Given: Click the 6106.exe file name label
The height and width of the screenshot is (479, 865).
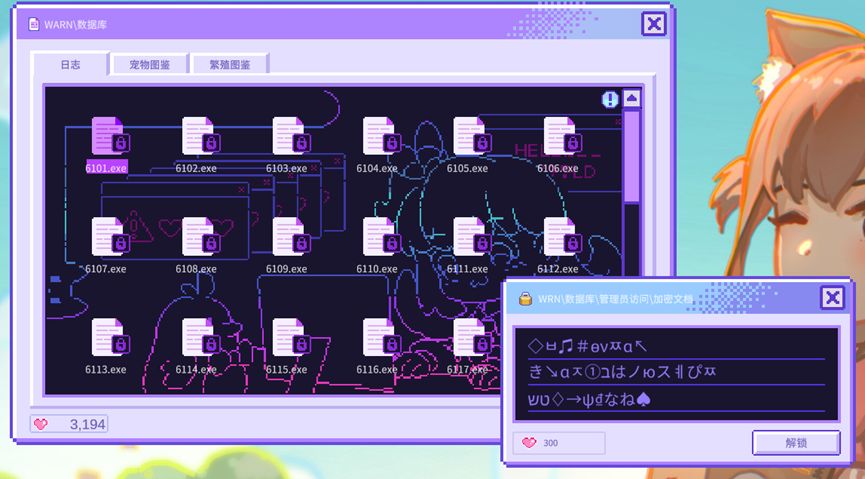Looking at the screenshot, I should [558, 168].
